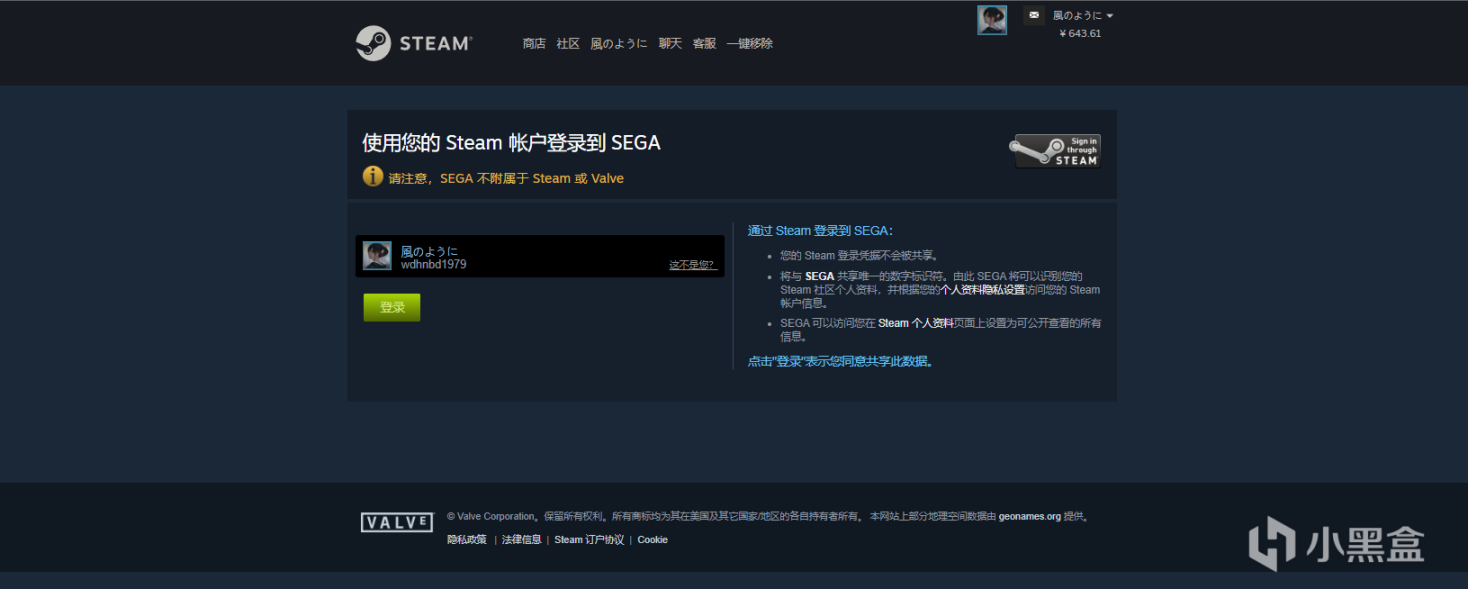This screenshot has height=589, width=1468.
Task: Open Steam 个人资料 link
Action: pos(916,323)
